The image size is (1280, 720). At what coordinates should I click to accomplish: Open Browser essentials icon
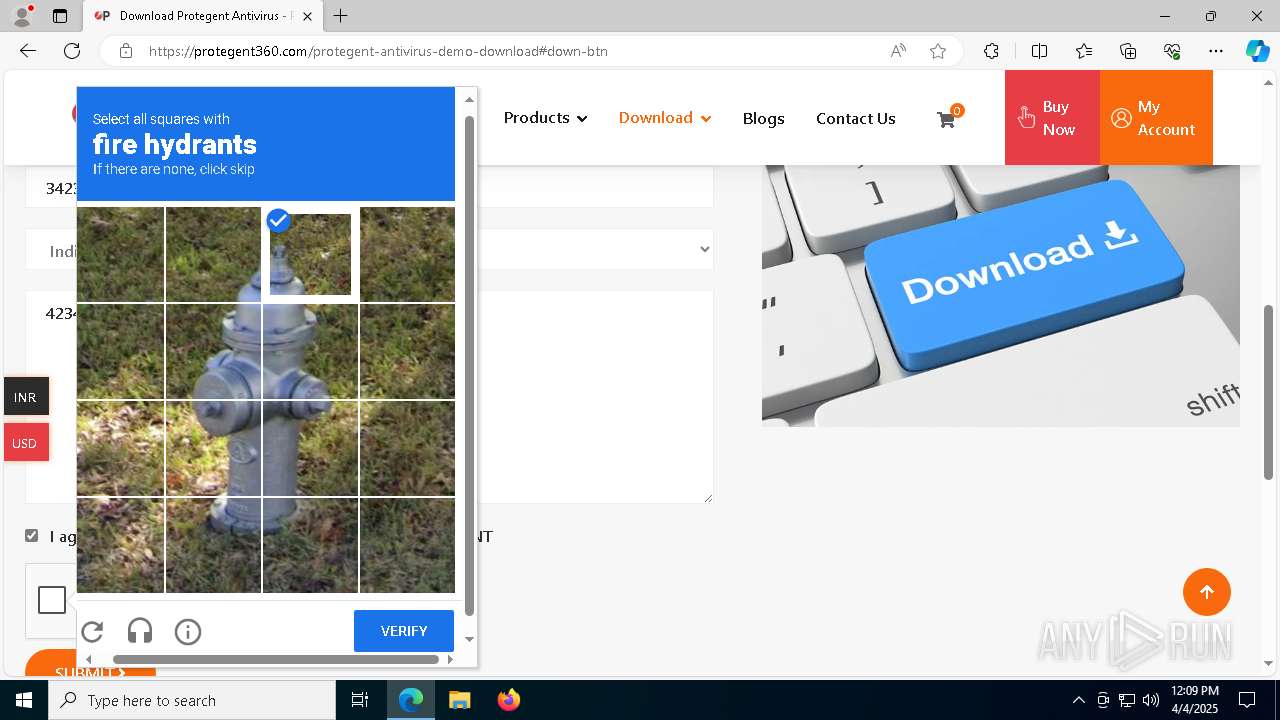coord(1172,51)
